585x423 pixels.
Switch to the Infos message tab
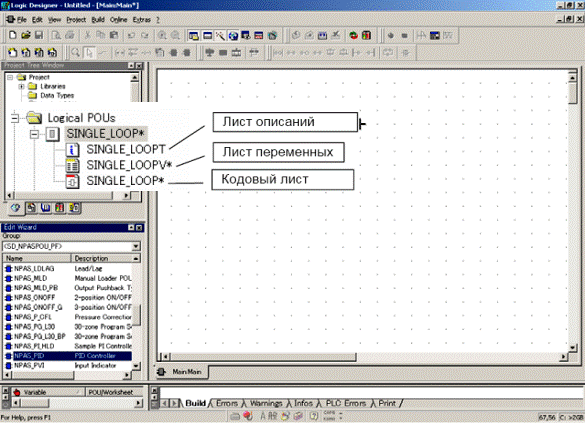pyautogui.click(x=303, y=403)
